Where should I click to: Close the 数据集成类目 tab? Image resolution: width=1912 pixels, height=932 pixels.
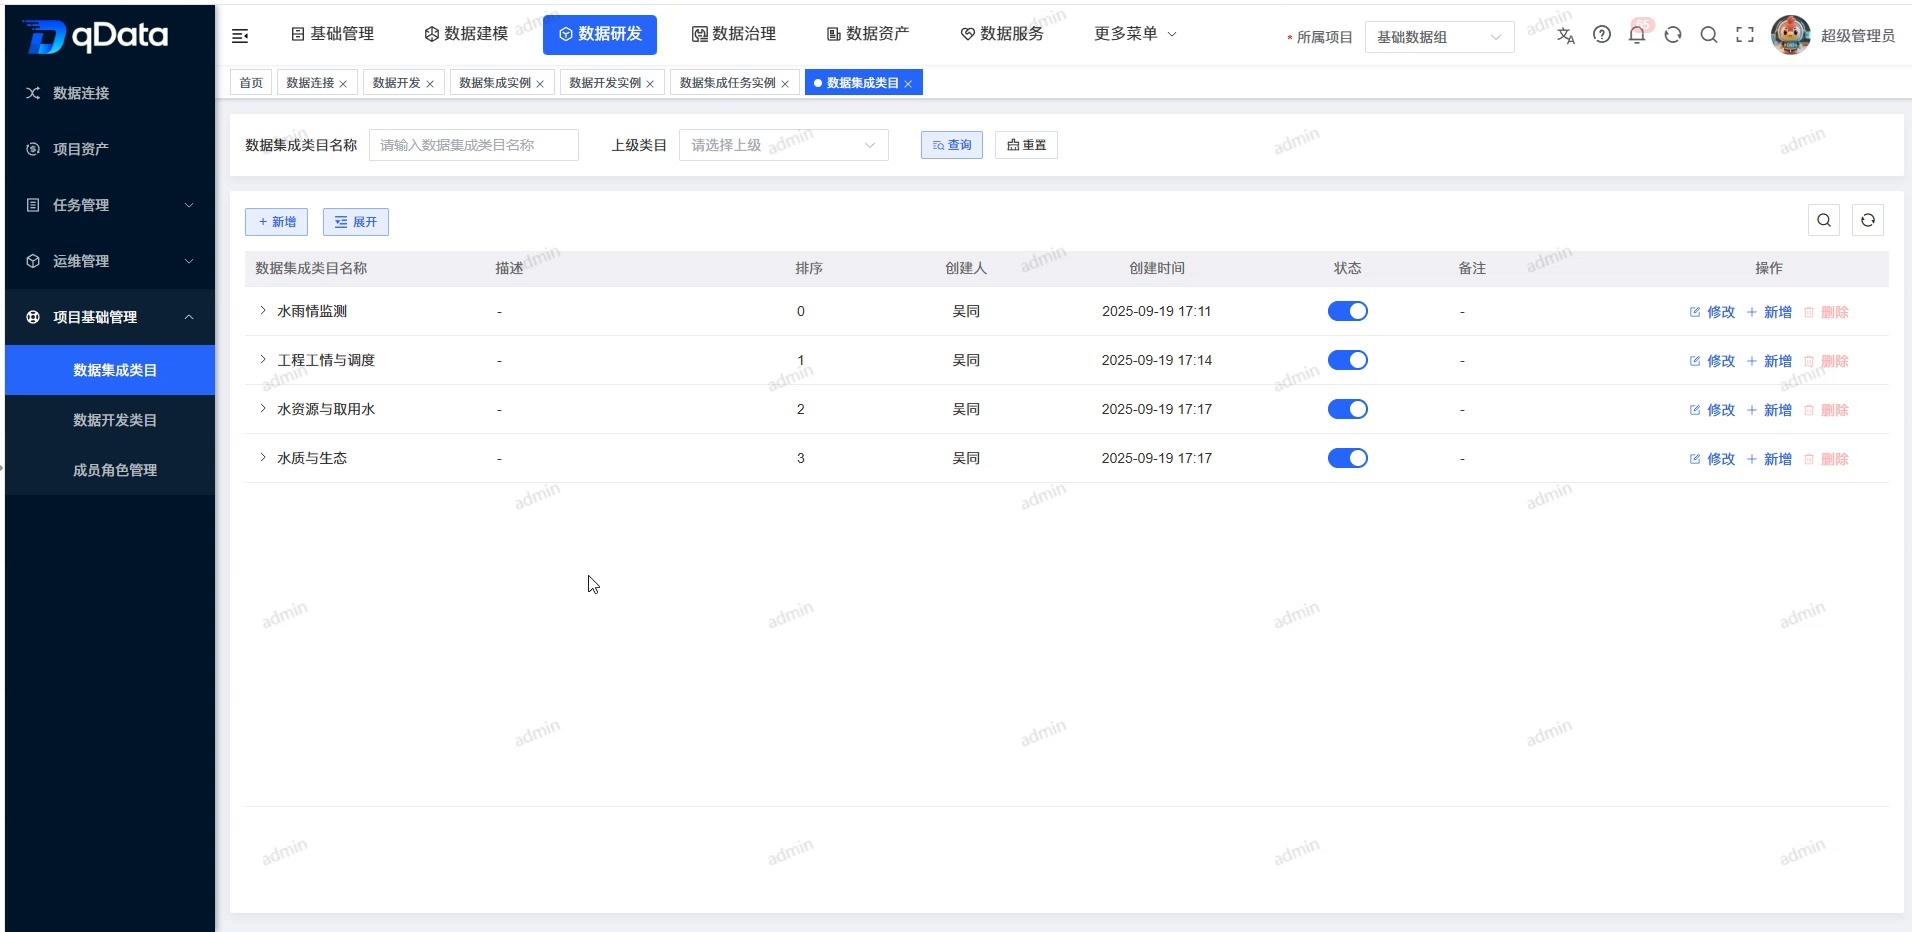[908, 84]
